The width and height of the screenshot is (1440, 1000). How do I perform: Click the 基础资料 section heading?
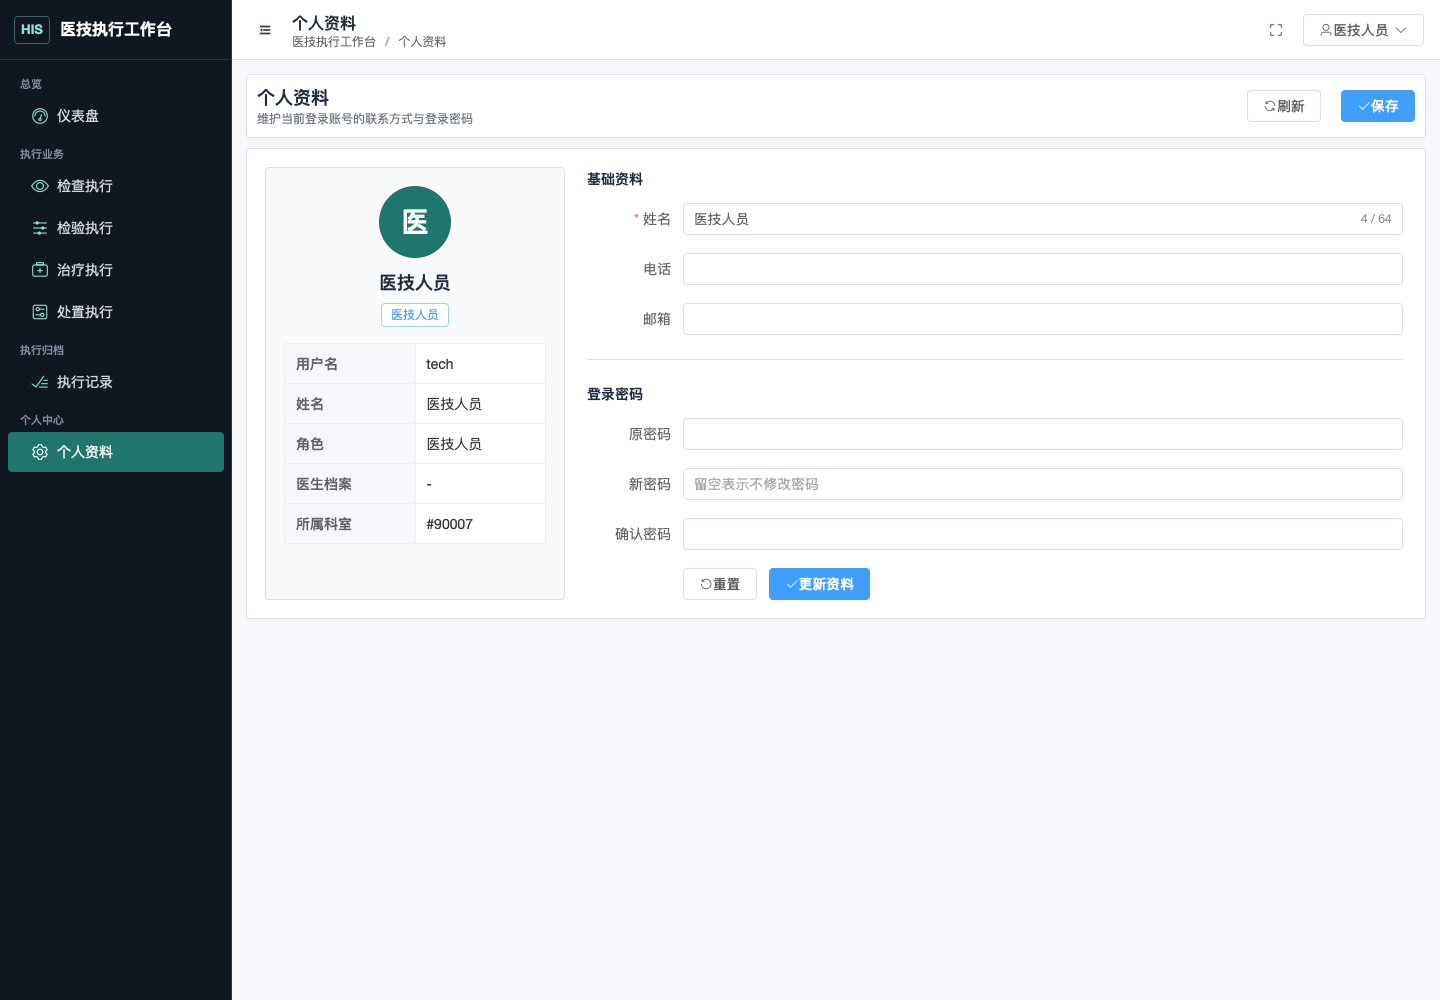point(615,179)
